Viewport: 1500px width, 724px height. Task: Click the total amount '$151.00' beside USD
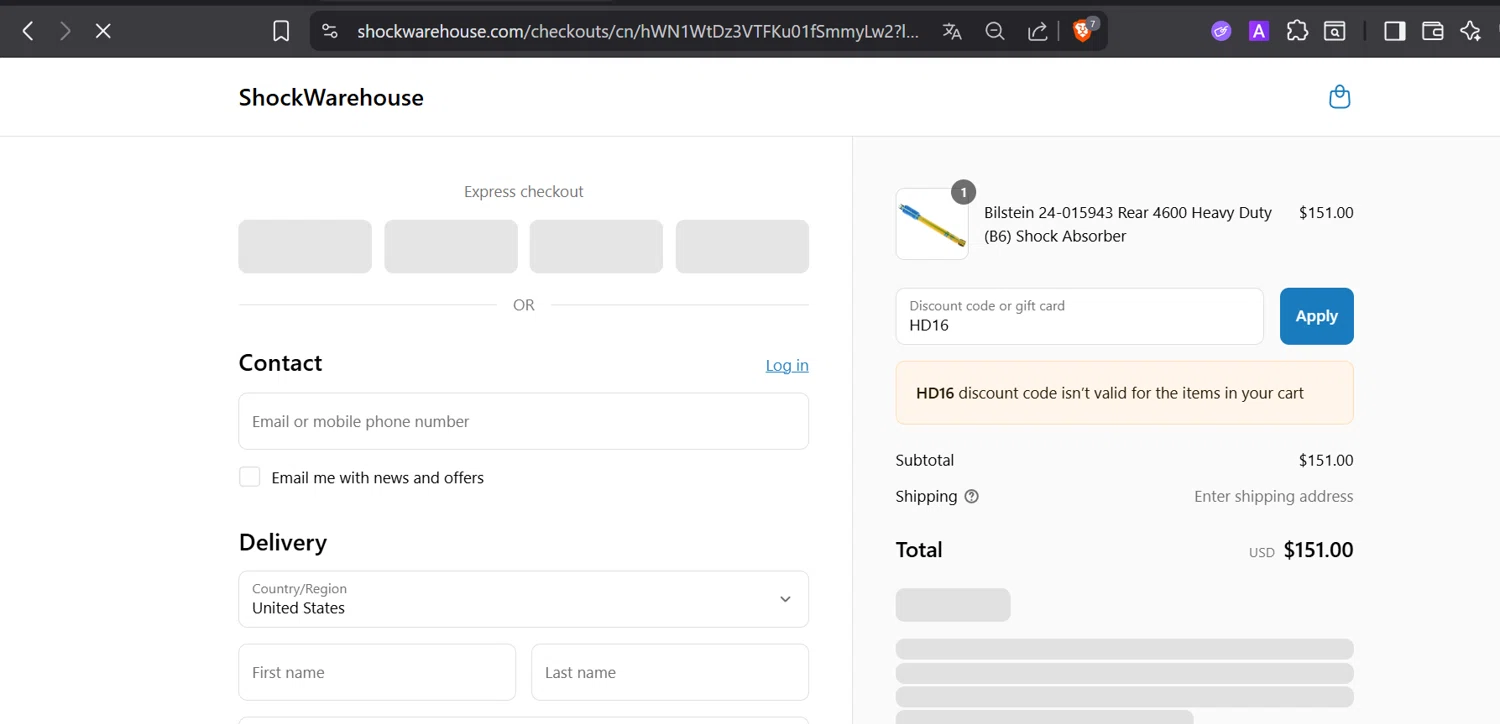tap(1318, 550)
